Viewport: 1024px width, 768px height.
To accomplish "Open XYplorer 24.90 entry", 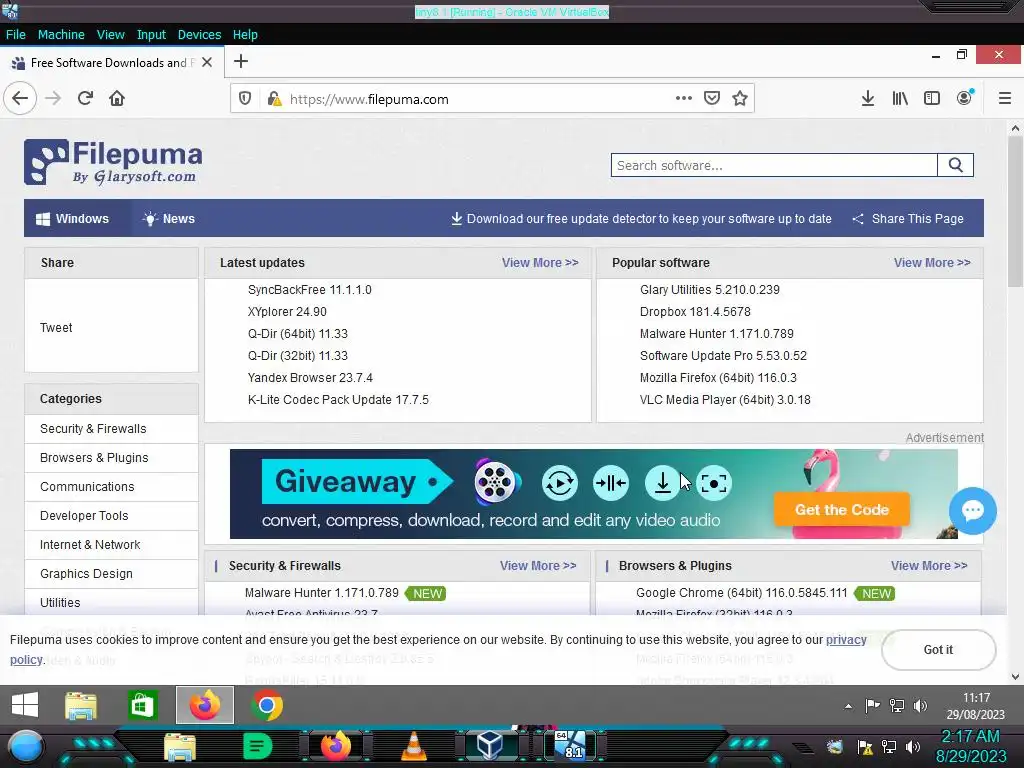I will click(x=287, y=312).
